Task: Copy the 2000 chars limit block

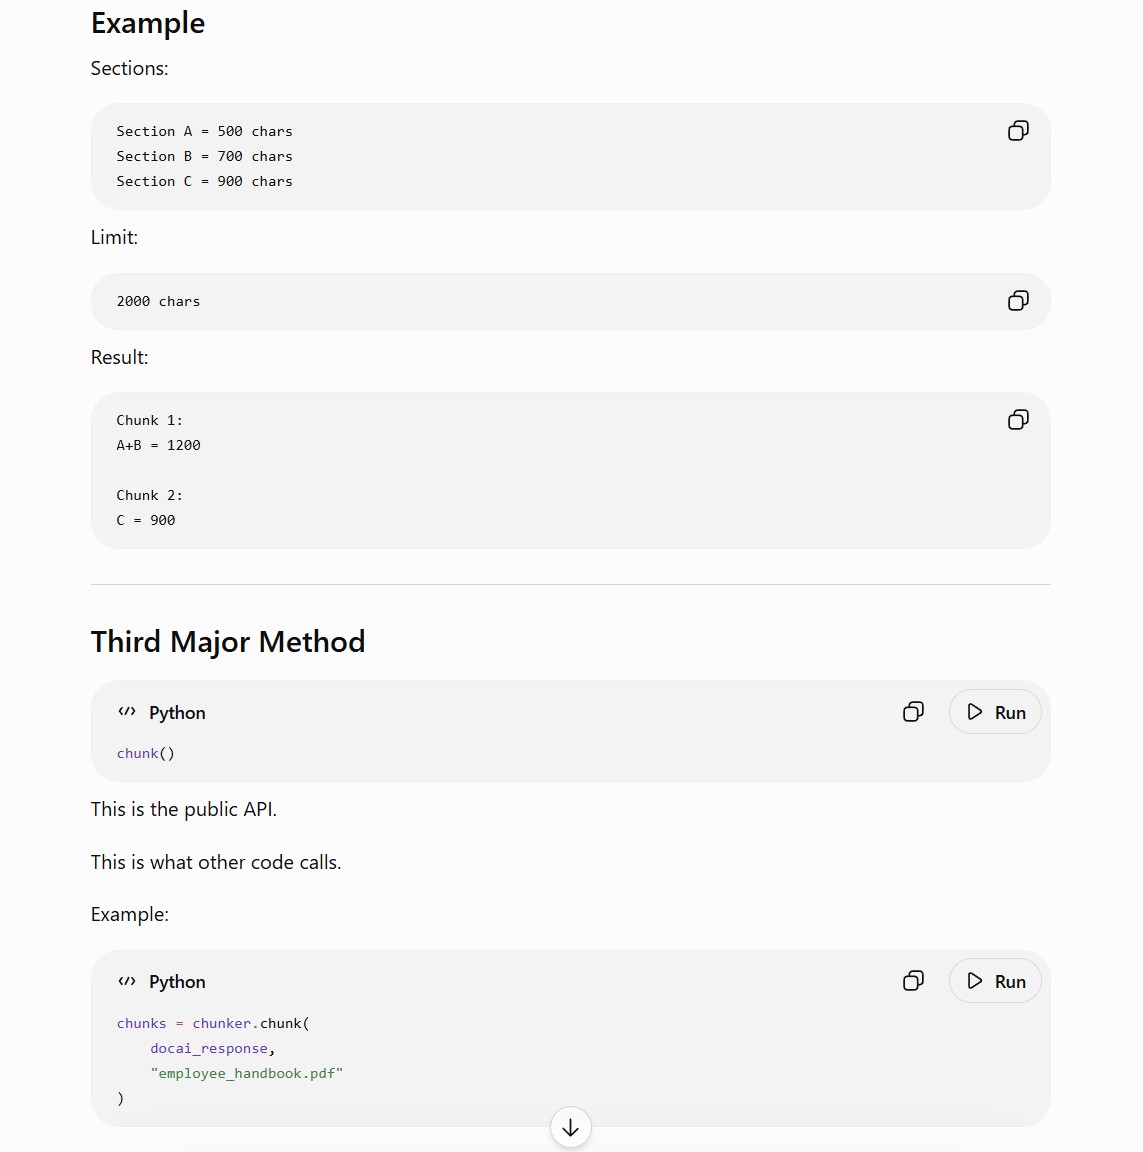Action: tap(1018, 300)
